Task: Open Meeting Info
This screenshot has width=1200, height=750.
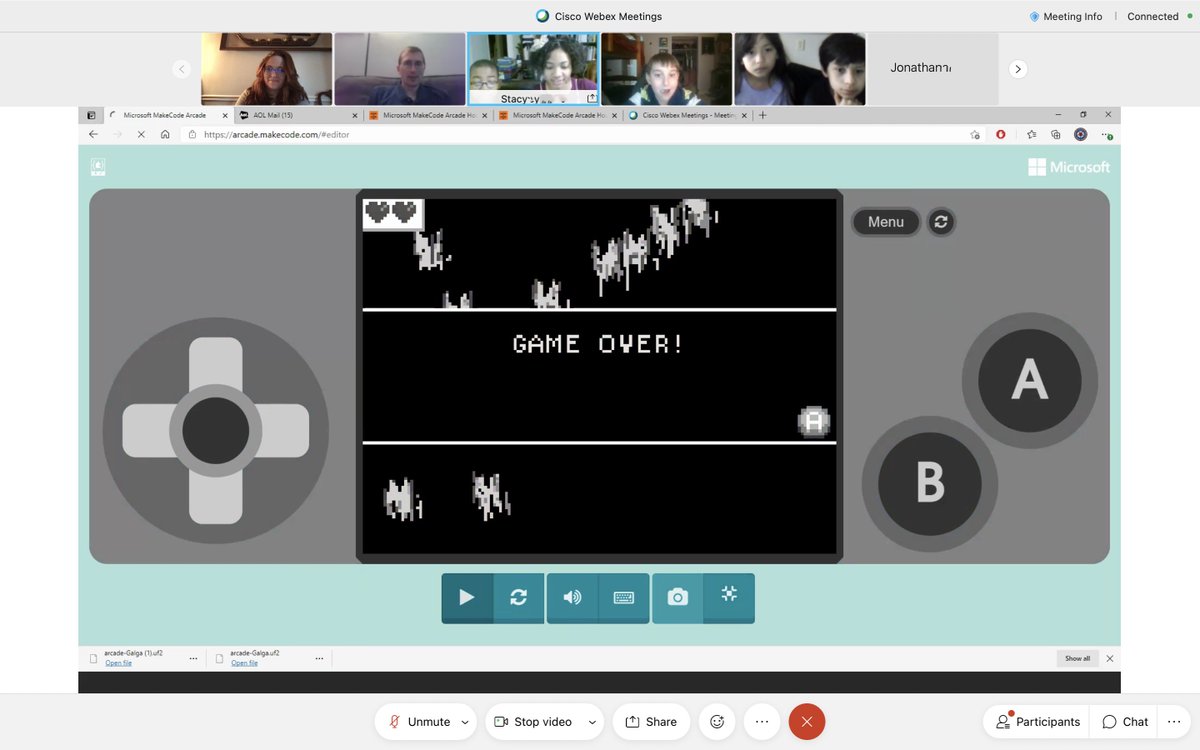Action: tap(1065, 16)
